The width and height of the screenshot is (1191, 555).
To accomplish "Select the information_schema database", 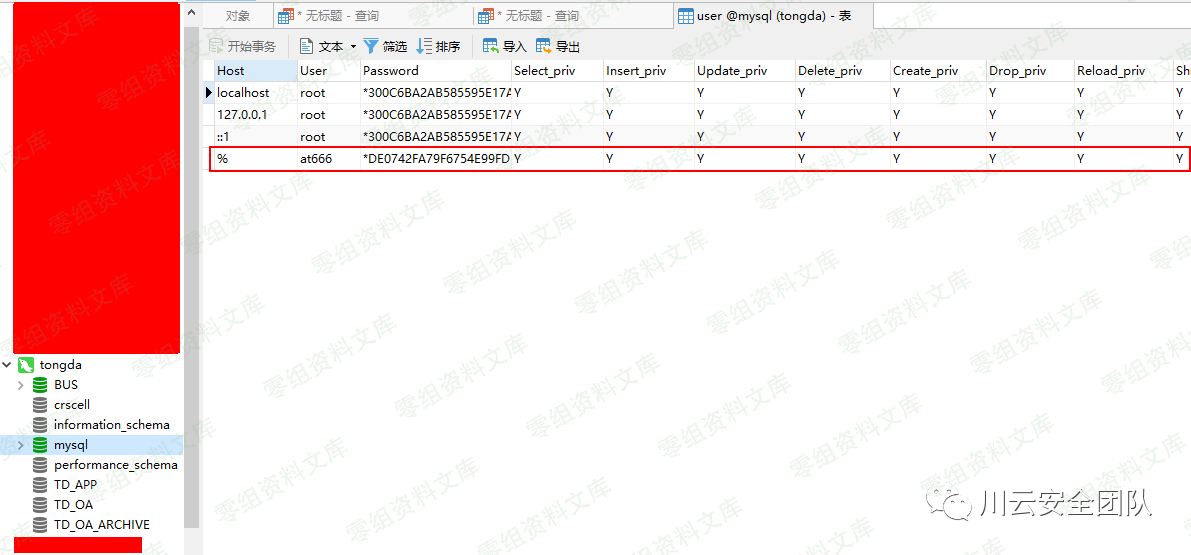I will coord(111,425).
